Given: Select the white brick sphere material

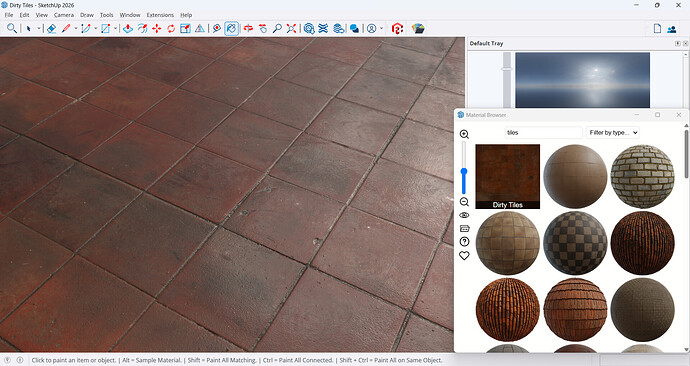Looking at the screenshot, I should (x=642, y=176).
